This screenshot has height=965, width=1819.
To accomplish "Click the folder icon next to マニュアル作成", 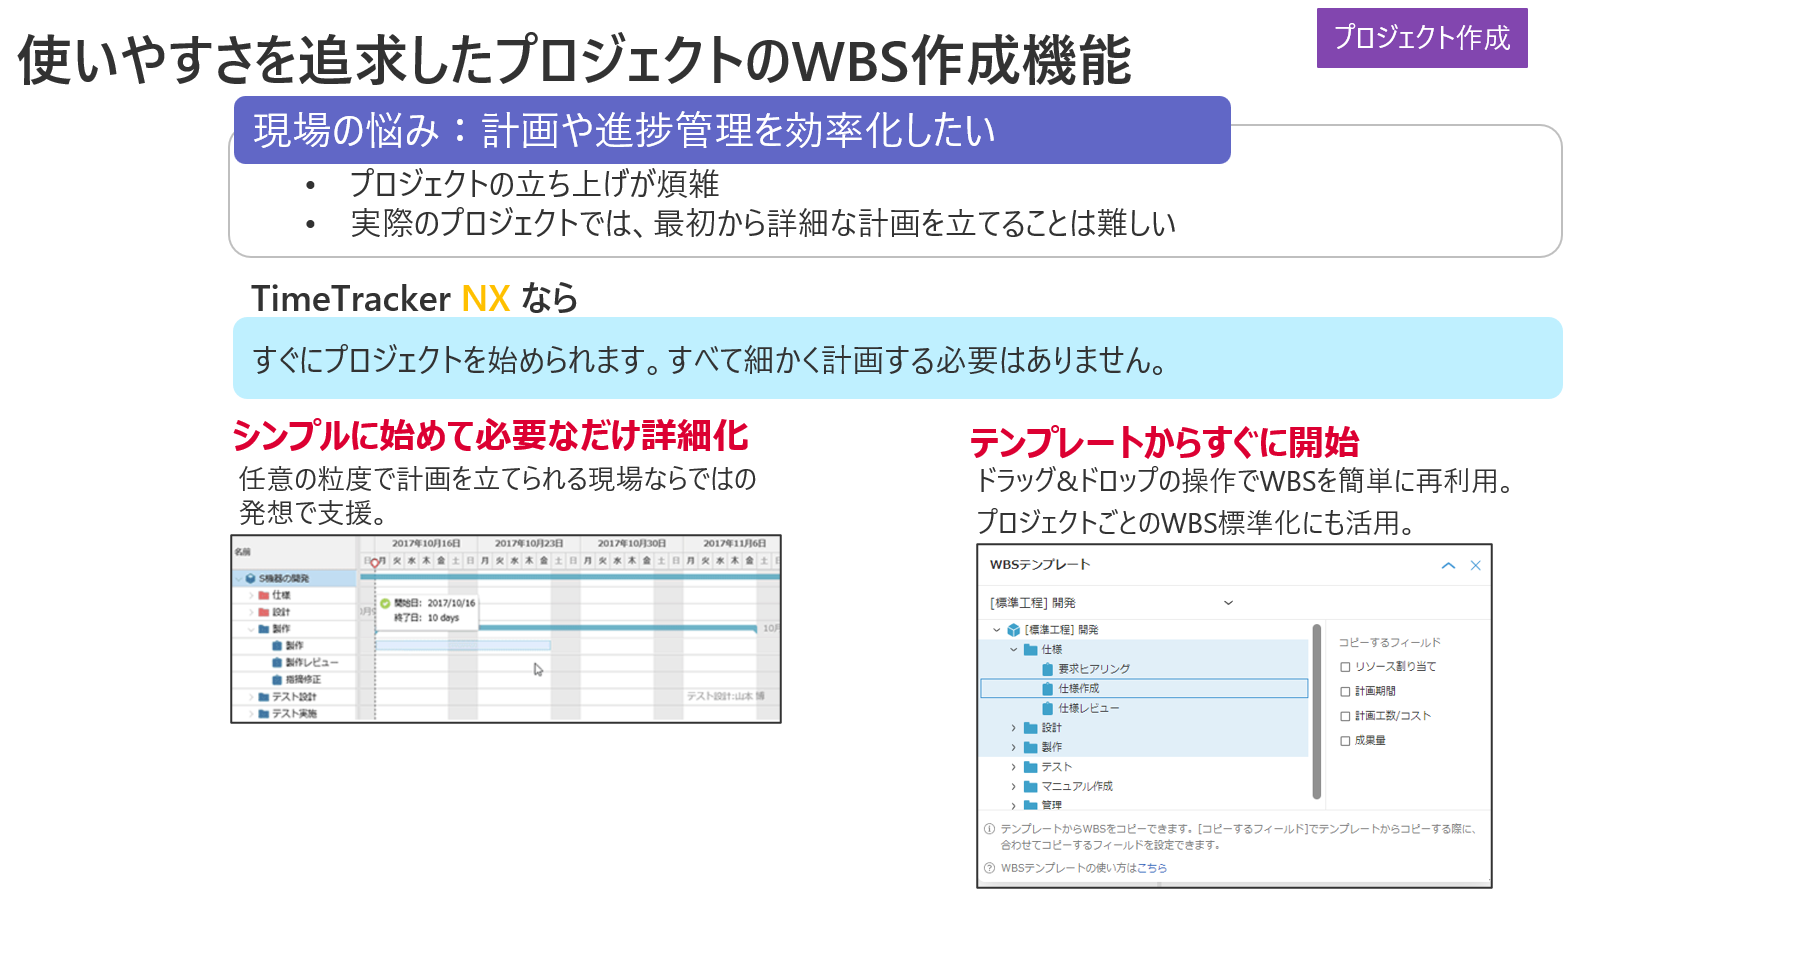I will coord(1030,787).
